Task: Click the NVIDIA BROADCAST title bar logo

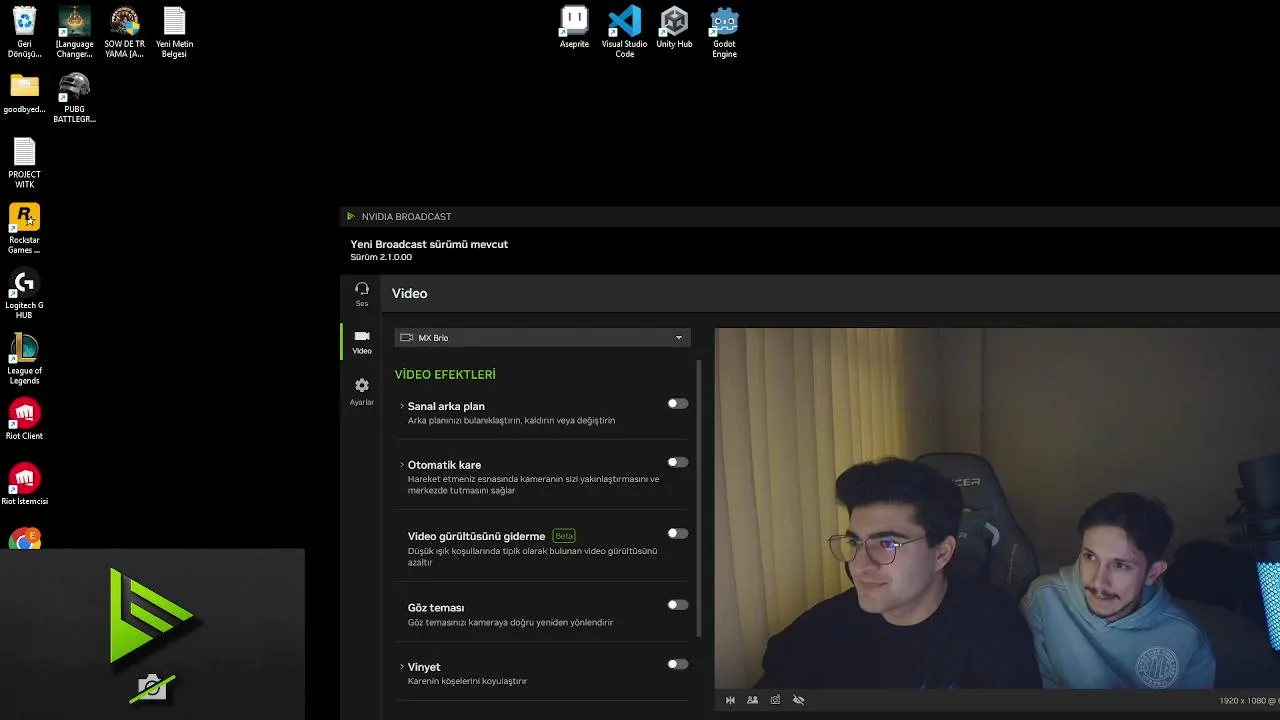Action: point(350,217)
